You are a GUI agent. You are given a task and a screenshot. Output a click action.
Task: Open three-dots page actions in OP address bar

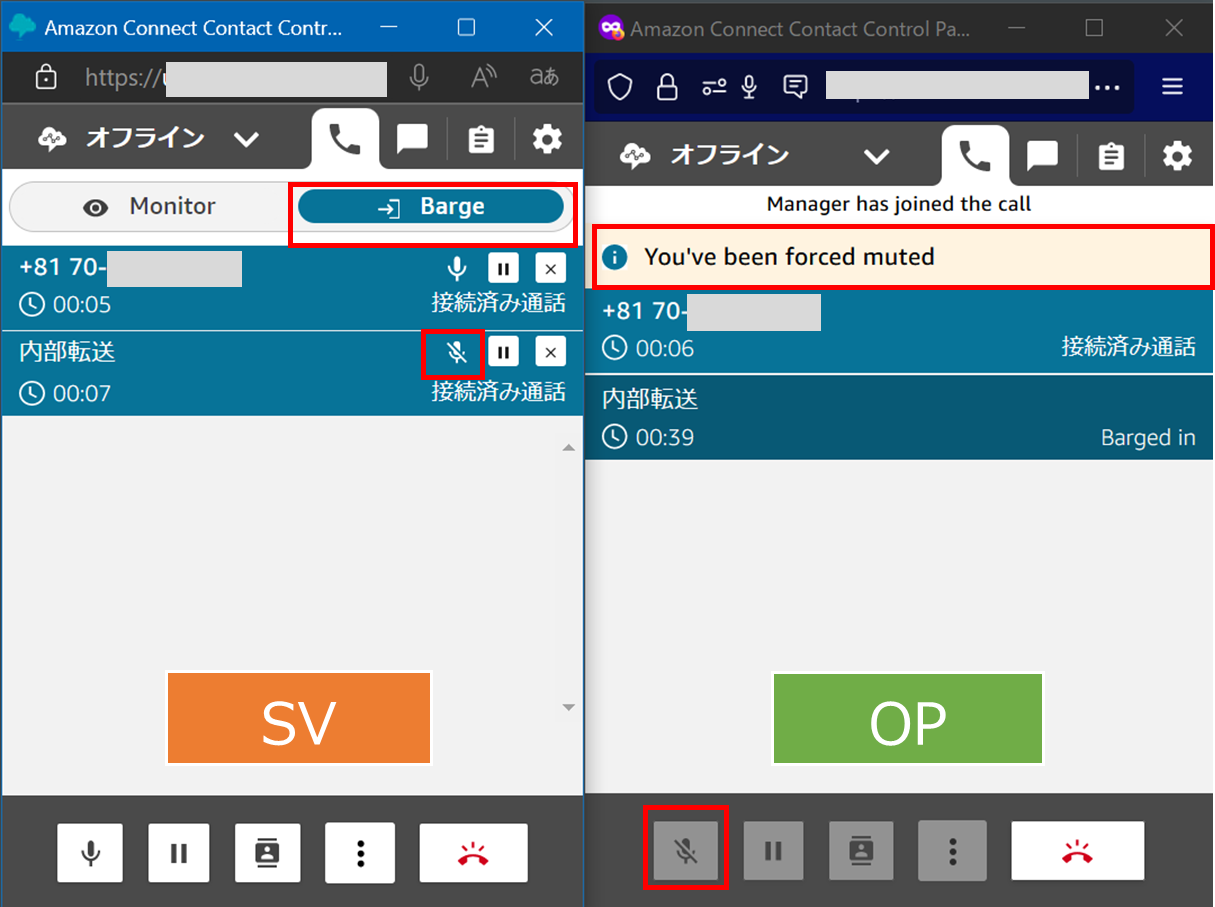click(1108, 88)
